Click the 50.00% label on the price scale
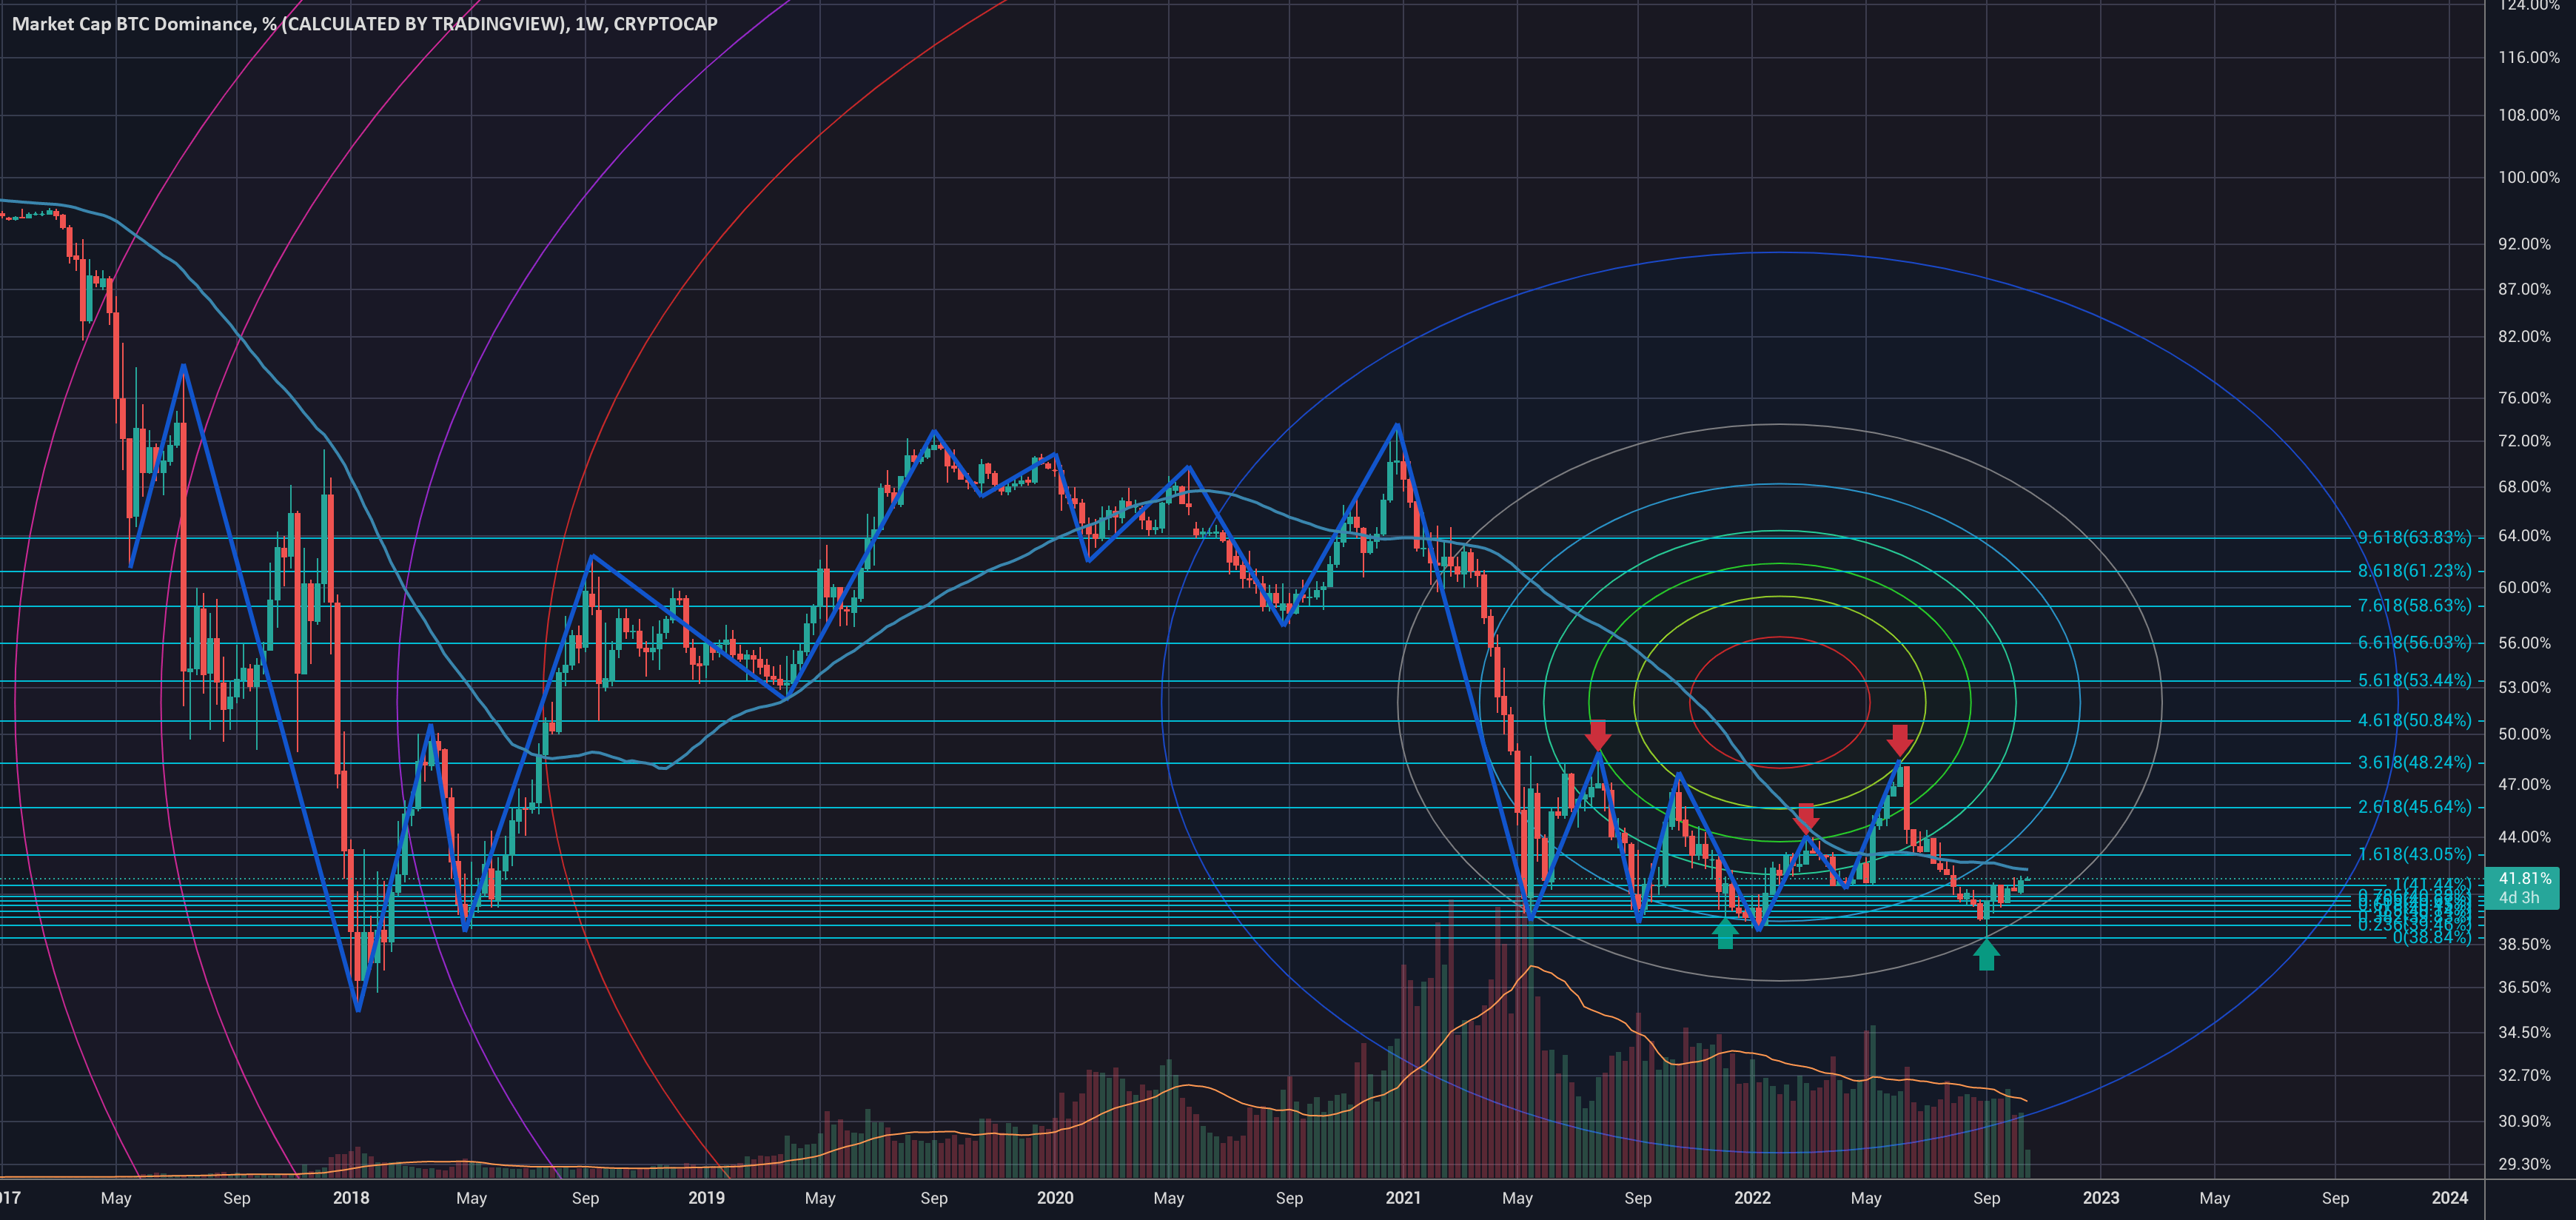The height and width of the screenshot is (1220, 2576). pyautogui.click(x=2524, y=734)
